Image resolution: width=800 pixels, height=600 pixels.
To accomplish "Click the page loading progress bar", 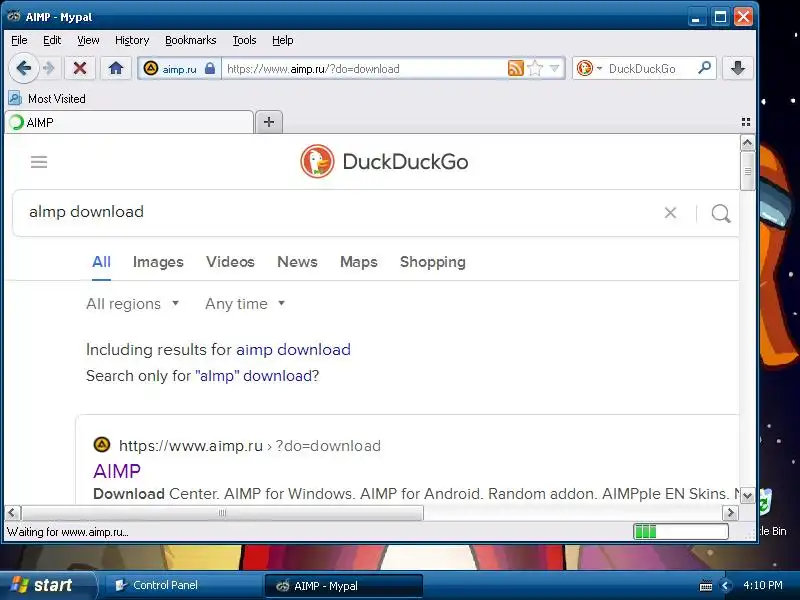I will pyautogui.click(x=681, y=532).
